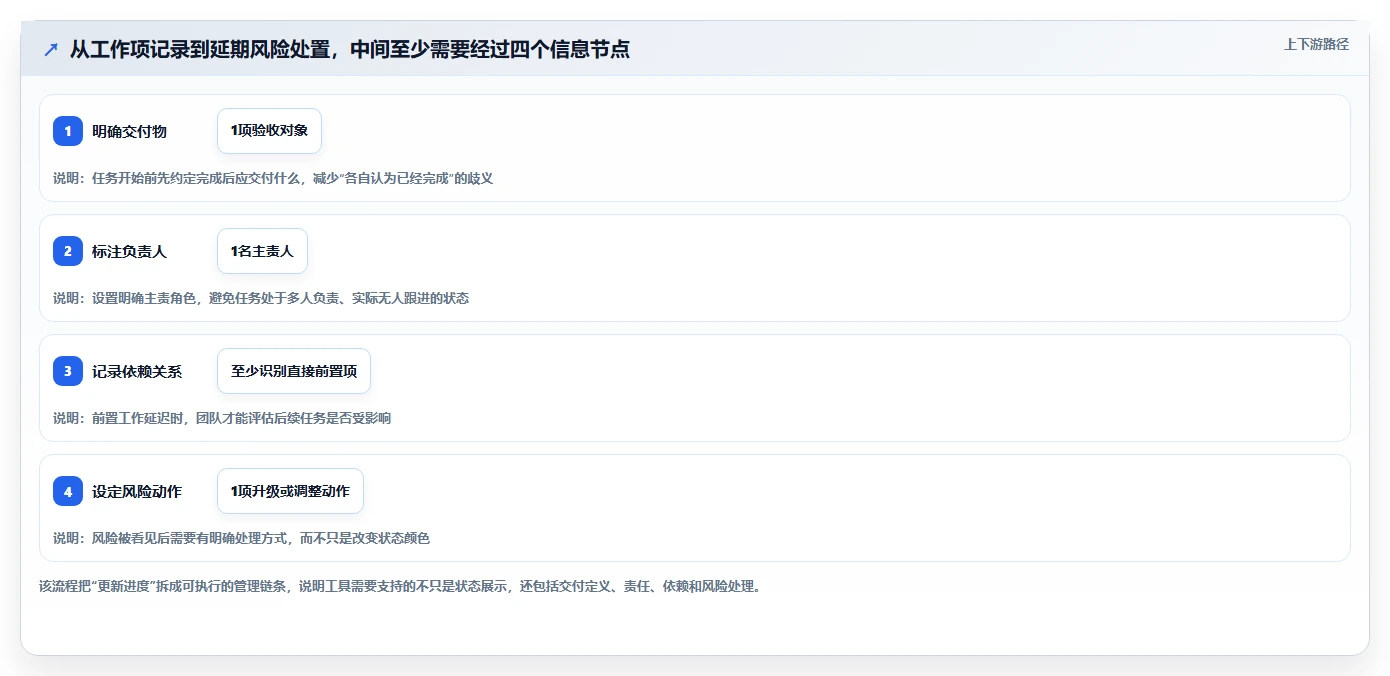Click the step 1 number badge
The width and height of the screenshot is (1390, 676).
68,131
